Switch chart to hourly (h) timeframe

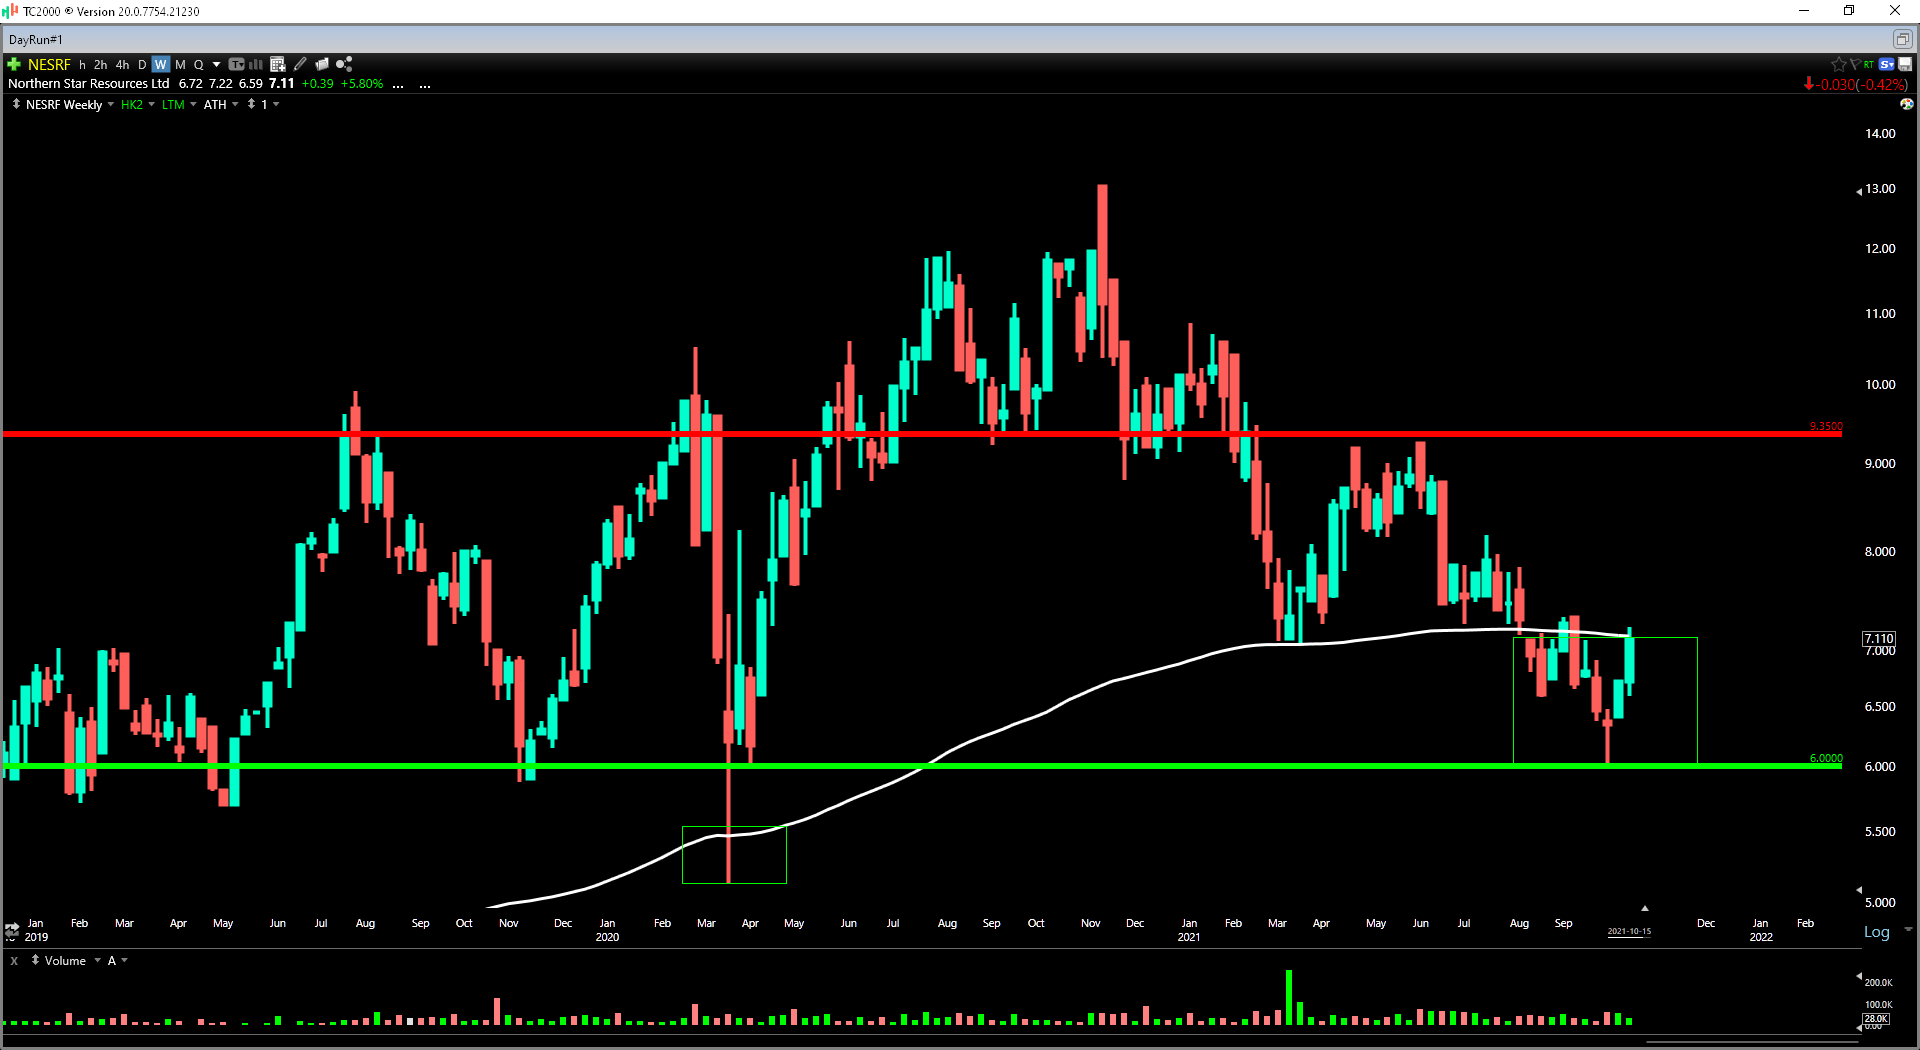pos(82,64)
